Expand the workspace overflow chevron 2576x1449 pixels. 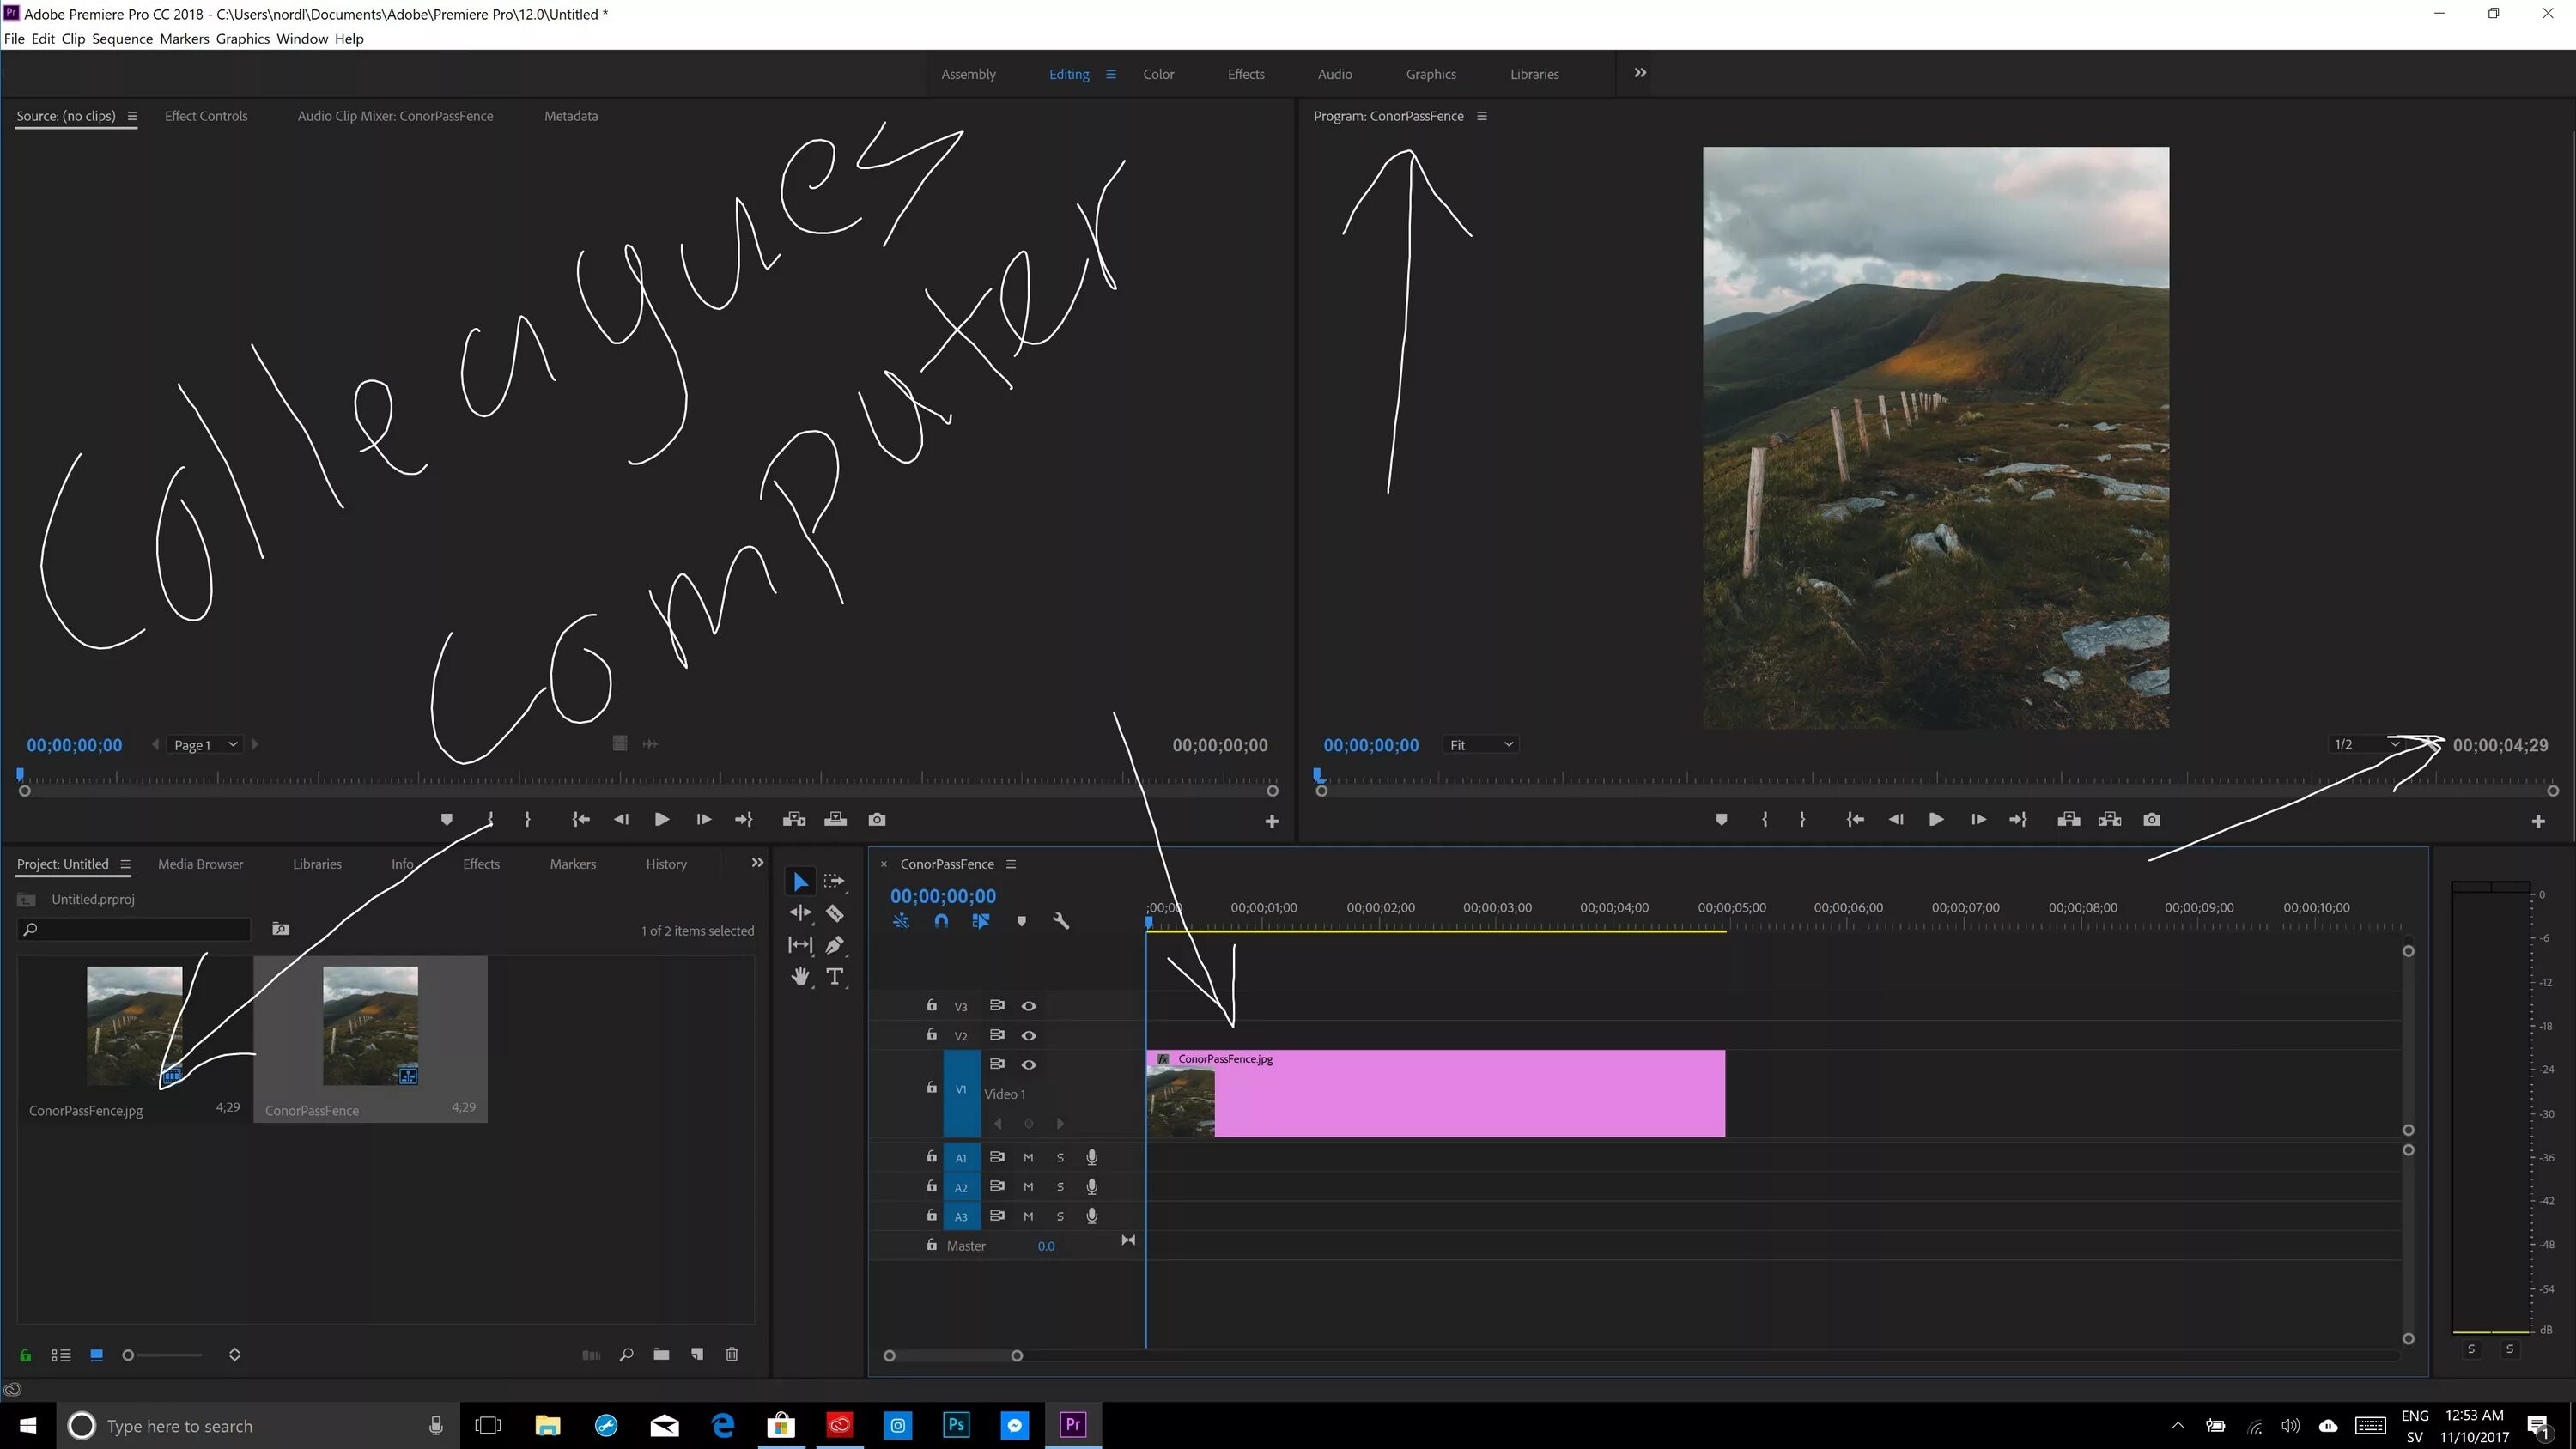(1640, 73)
